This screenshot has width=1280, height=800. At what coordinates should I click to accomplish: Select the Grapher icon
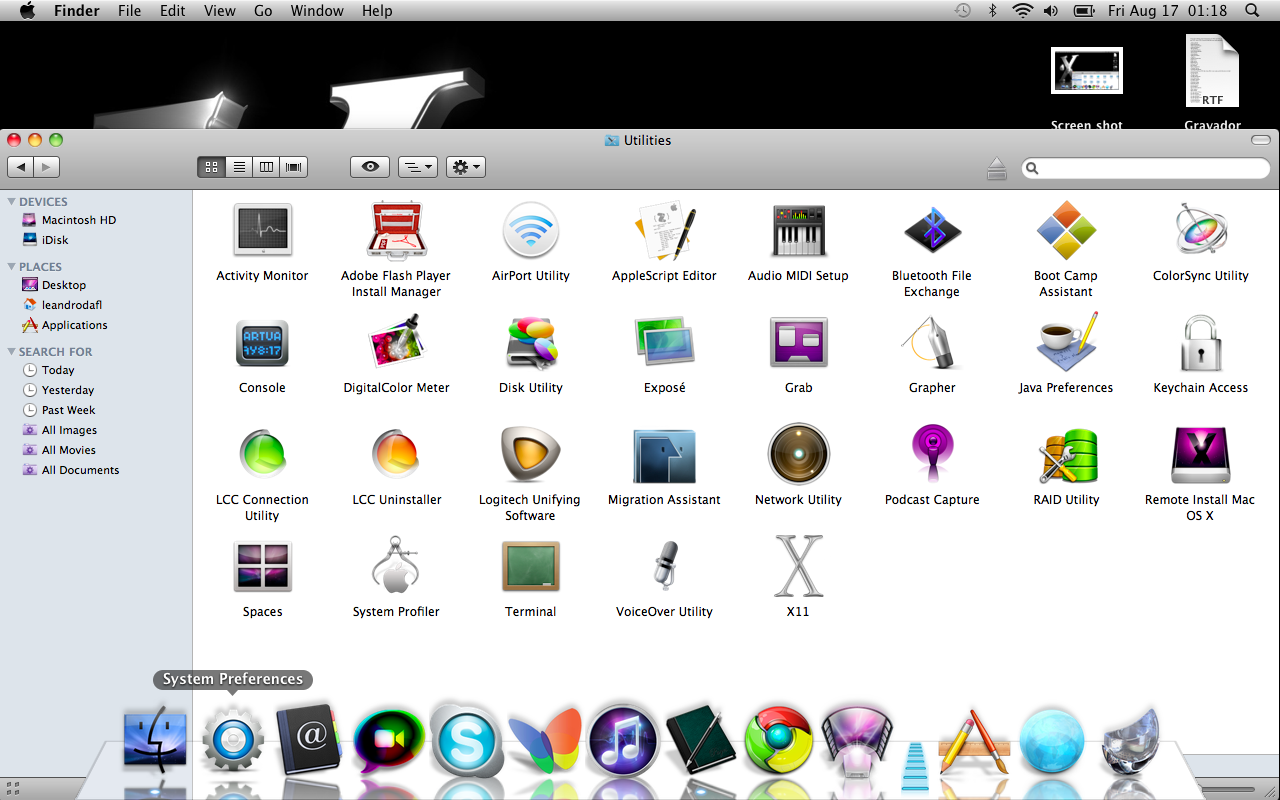[x=932, y=343]
